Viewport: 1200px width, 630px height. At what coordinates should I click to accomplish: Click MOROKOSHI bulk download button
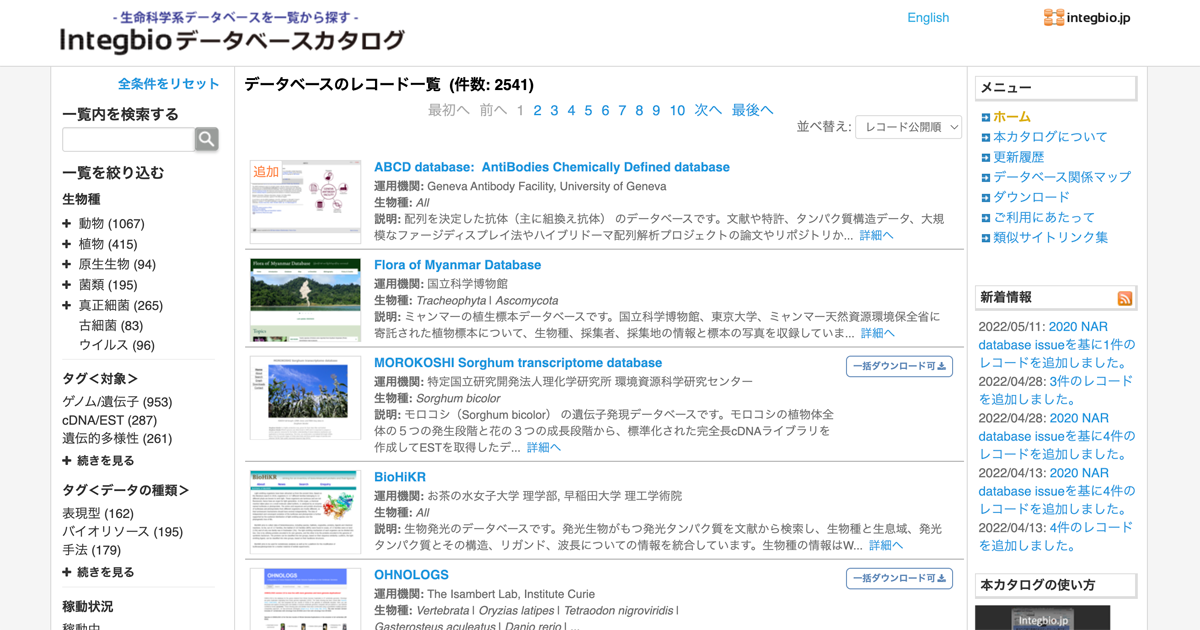click(899, 366)
